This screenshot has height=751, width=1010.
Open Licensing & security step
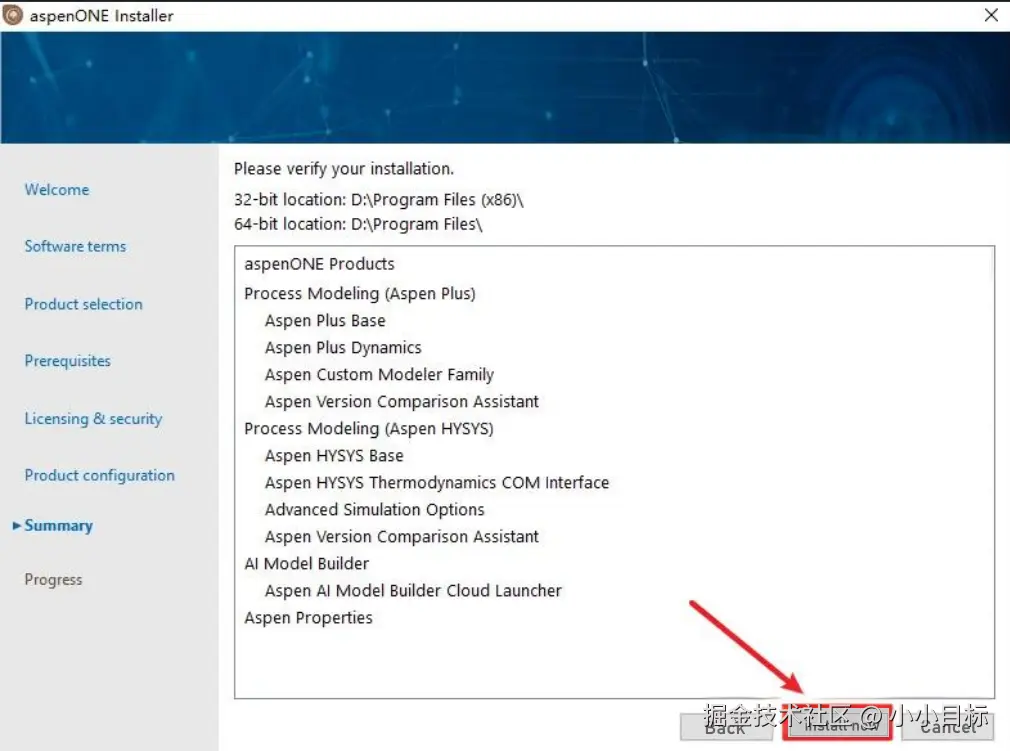93,419
